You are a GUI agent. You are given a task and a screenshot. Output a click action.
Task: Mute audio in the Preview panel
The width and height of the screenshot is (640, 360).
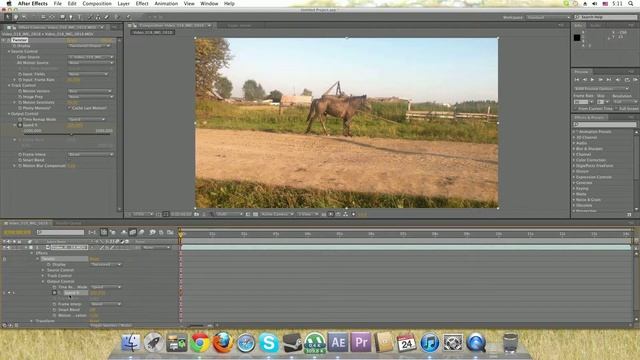[618, 80]
